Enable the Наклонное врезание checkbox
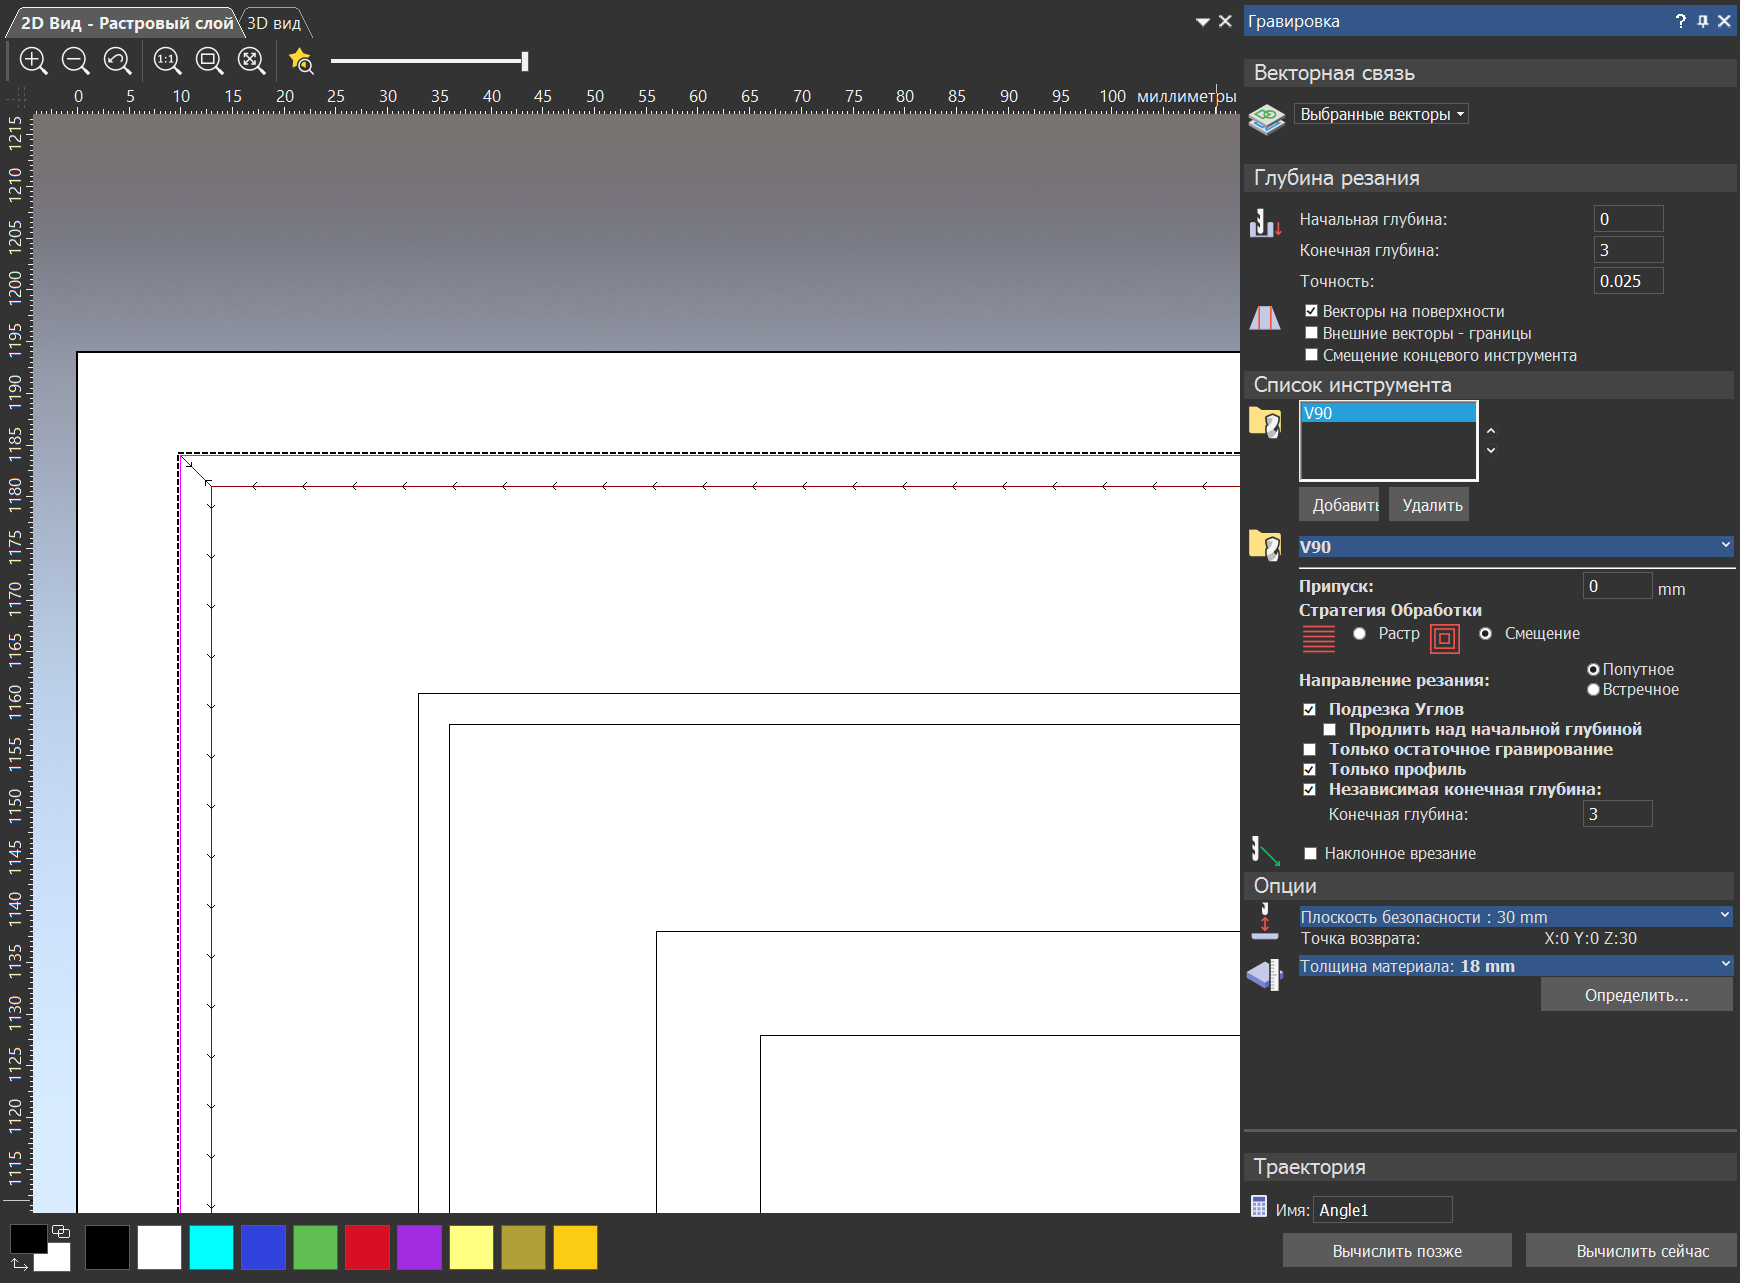 click(1310, 853)
